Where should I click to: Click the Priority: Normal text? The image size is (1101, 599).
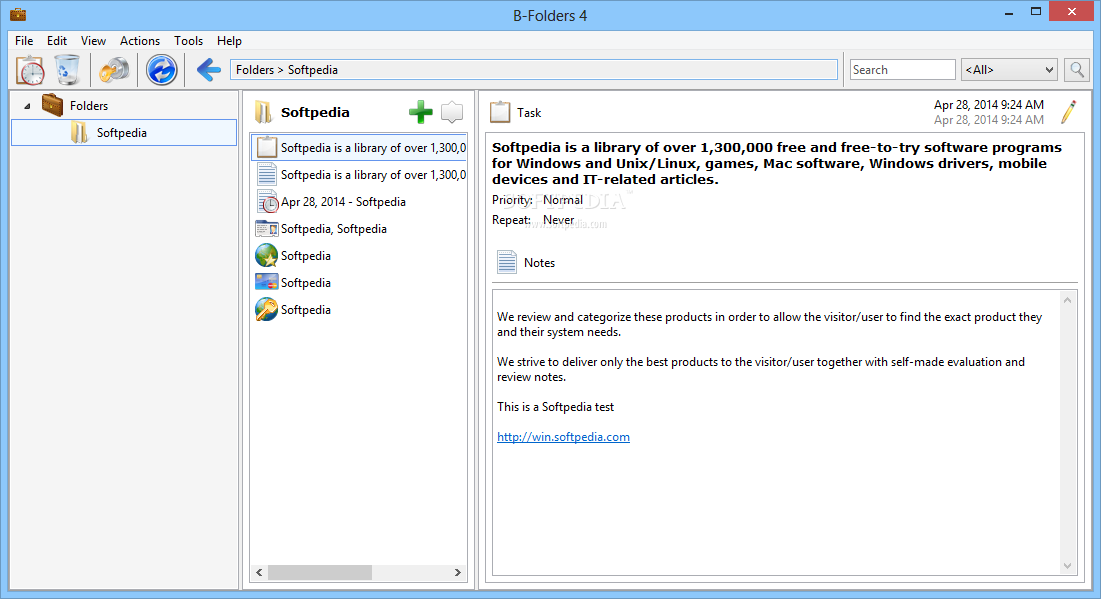pyautogui.click(x=537, y=200)
